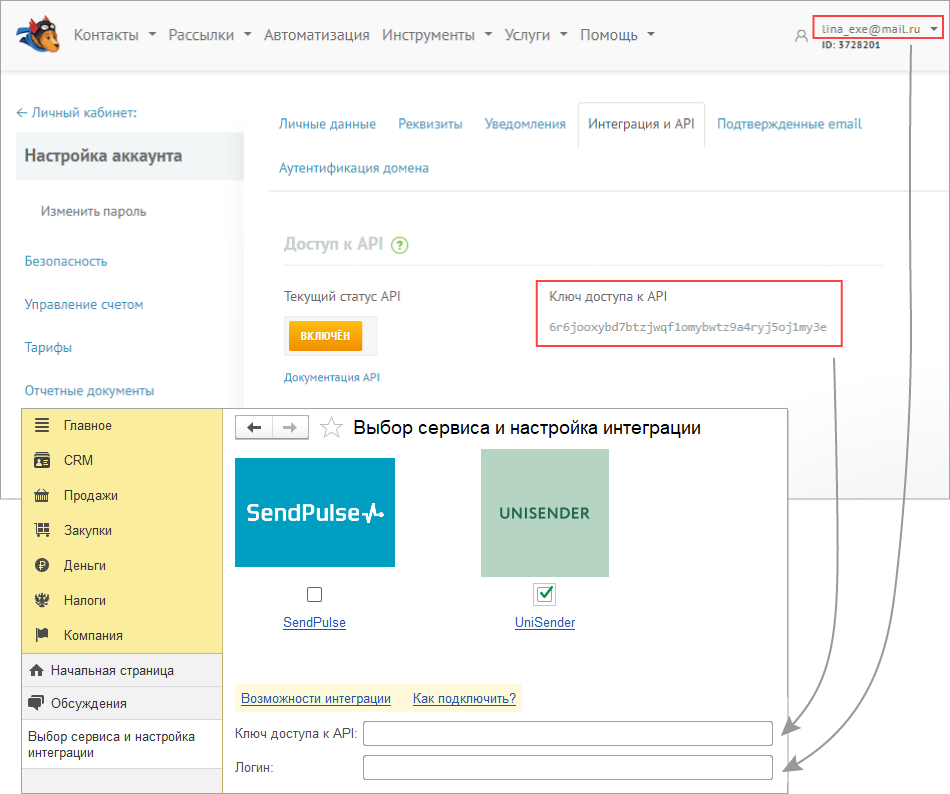This screenshot has height=794, width=950.
Task: Open the Аутентификация домена tab
Action: pos(354,168)
